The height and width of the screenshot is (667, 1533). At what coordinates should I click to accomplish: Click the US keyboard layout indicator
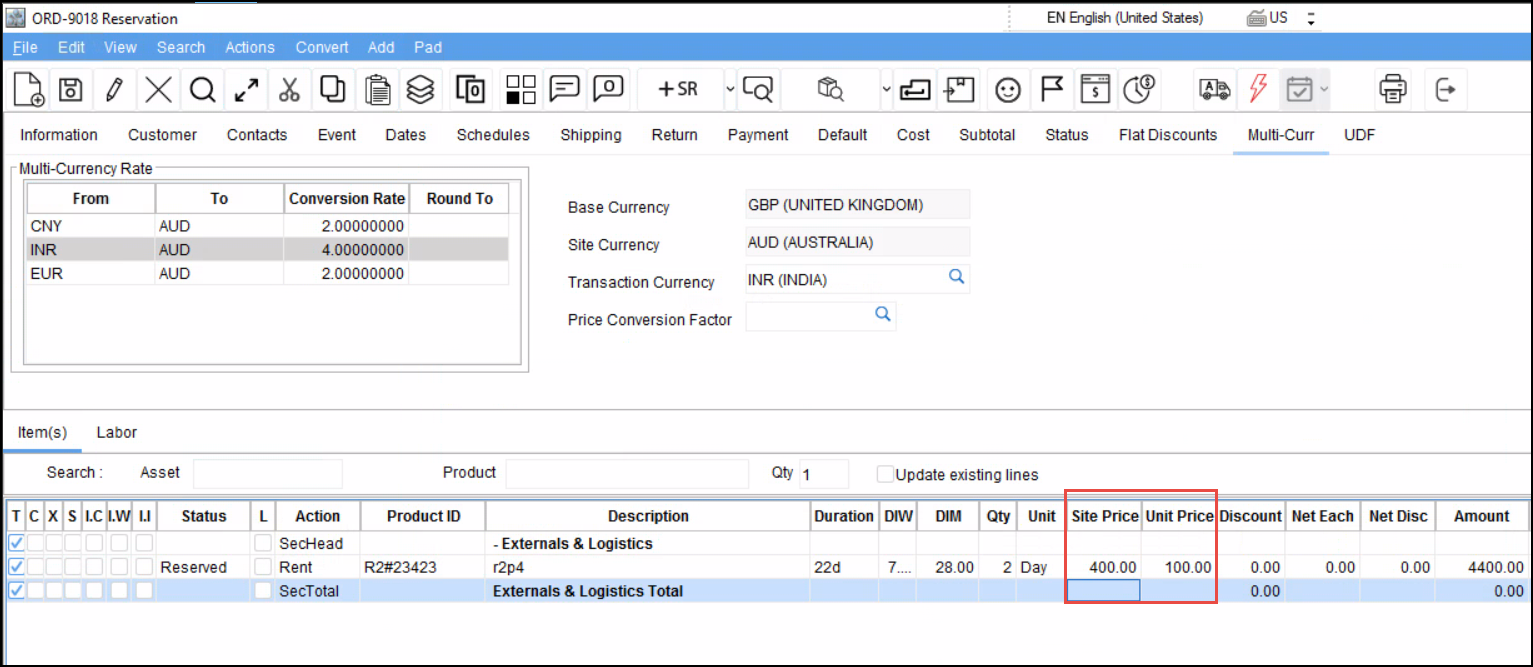coord(1267,18)
